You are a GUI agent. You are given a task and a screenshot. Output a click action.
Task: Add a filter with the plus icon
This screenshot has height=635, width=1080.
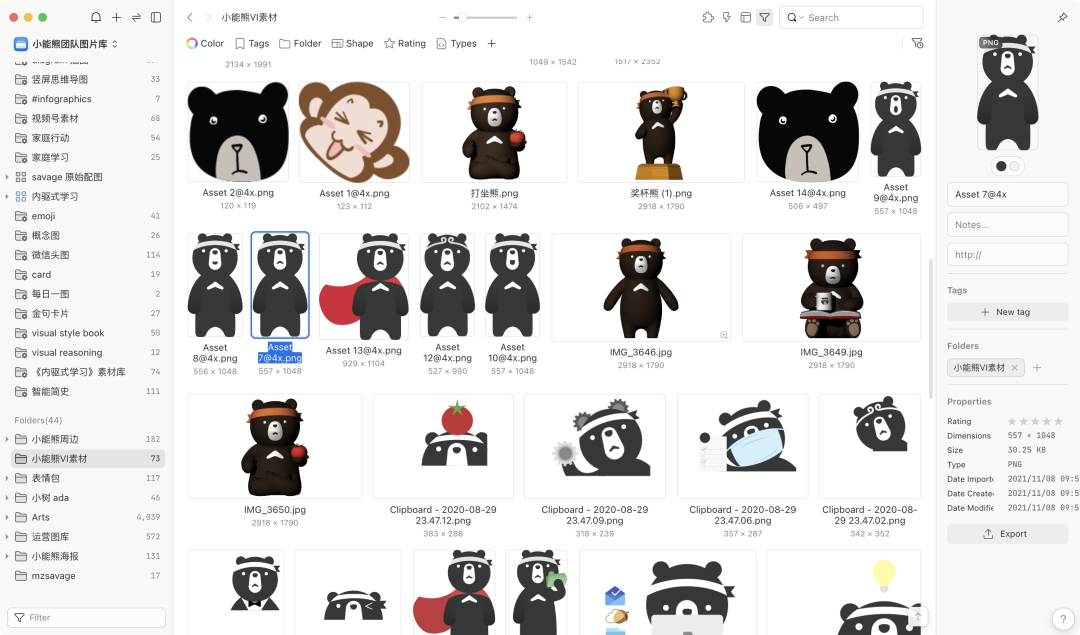coord(492,43)
